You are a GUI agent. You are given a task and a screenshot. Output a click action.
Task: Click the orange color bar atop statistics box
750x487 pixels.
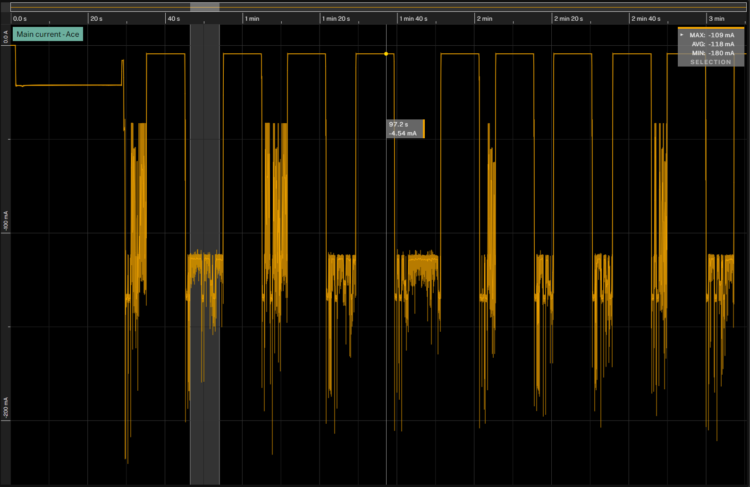[x=711, y=28]
